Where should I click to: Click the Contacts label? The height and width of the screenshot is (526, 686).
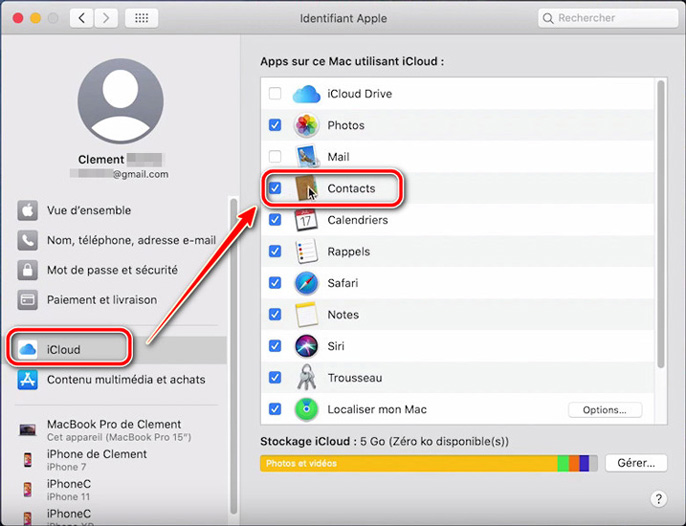click(x=351, y=188)
